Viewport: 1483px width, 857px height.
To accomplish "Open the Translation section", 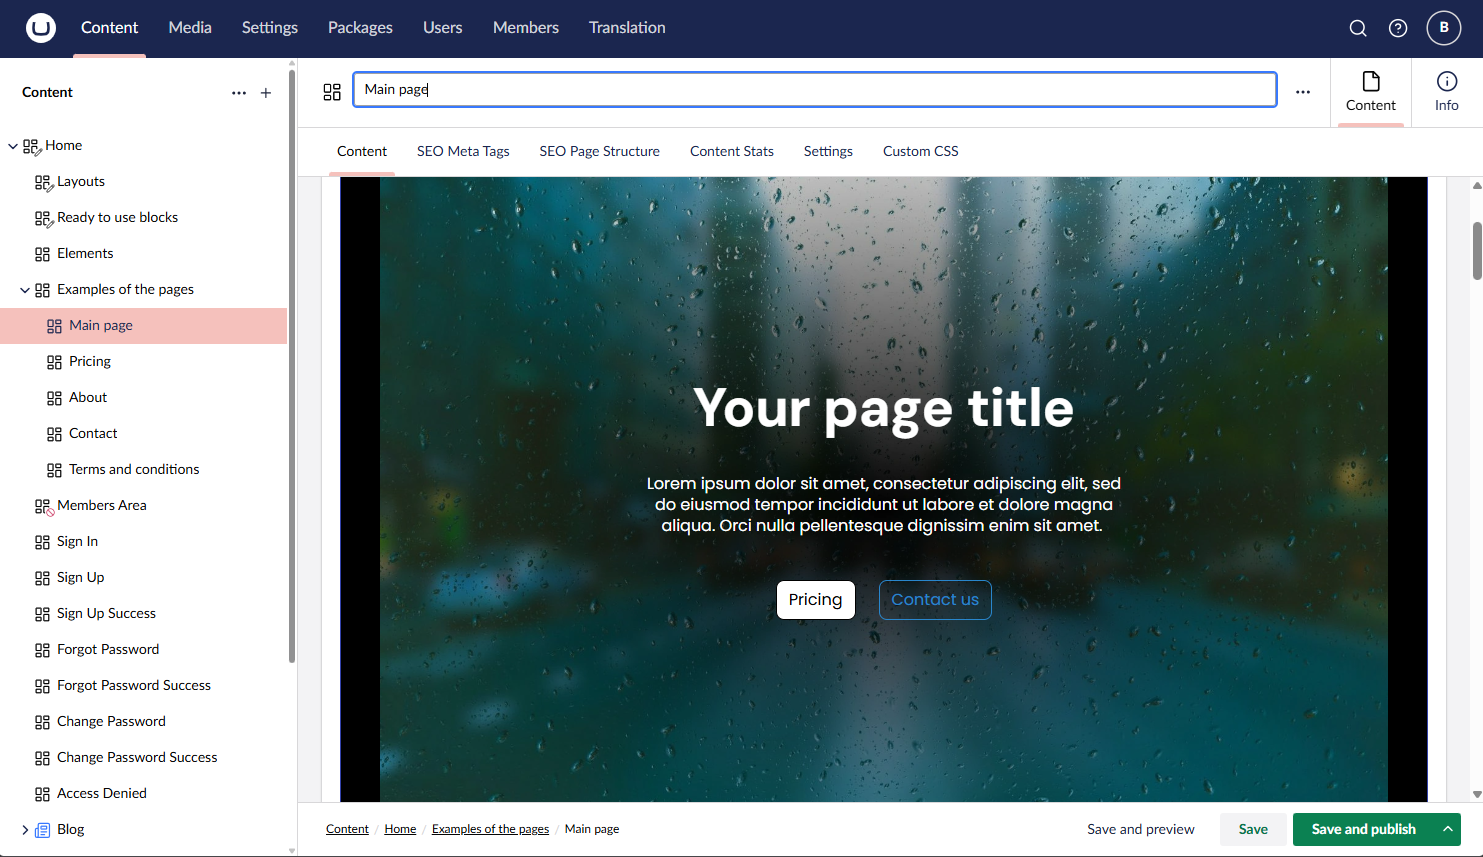I will (627, 28).
